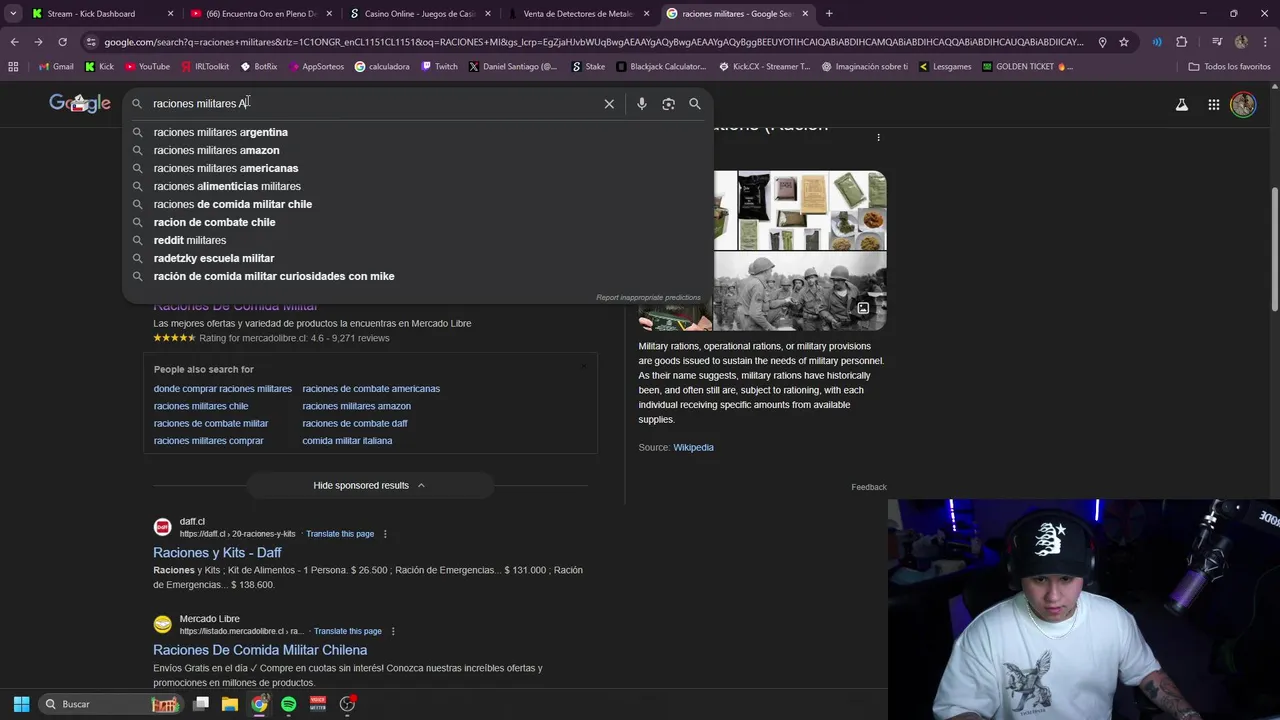The image size is (1280, 720).
Task: Translate the daff.cl result page
Action: pyautogui.click(x=340, y=534)
